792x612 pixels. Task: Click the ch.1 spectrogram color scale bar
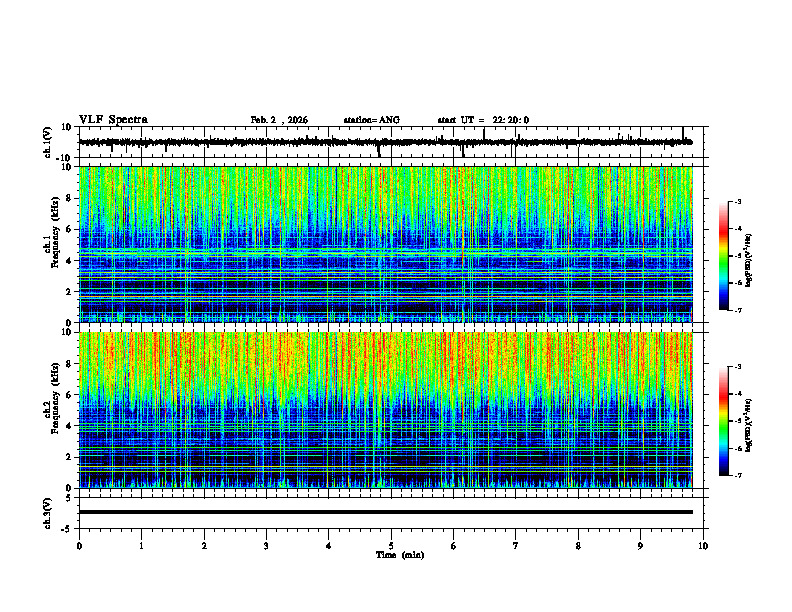(723, 256)
